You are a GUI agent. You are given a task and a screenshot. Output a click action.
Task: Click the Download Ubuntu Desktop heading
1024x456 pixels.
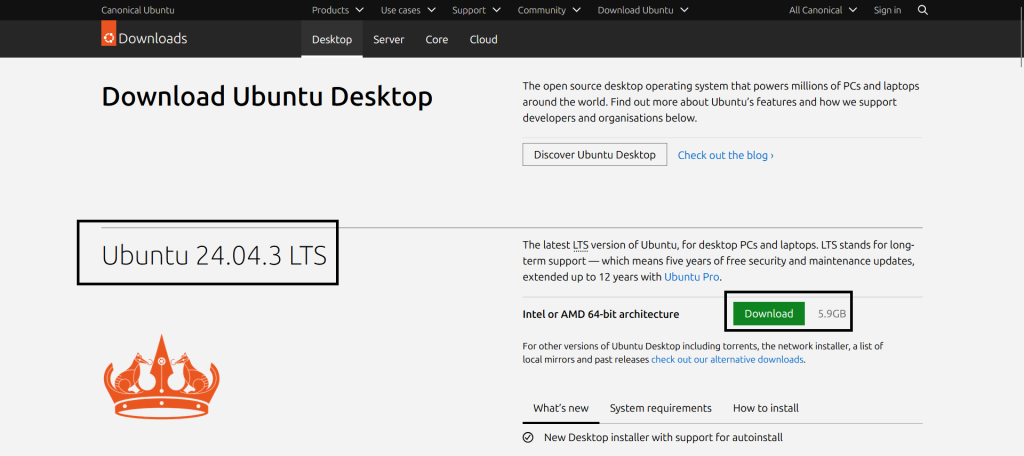click(x=267, y=97)
